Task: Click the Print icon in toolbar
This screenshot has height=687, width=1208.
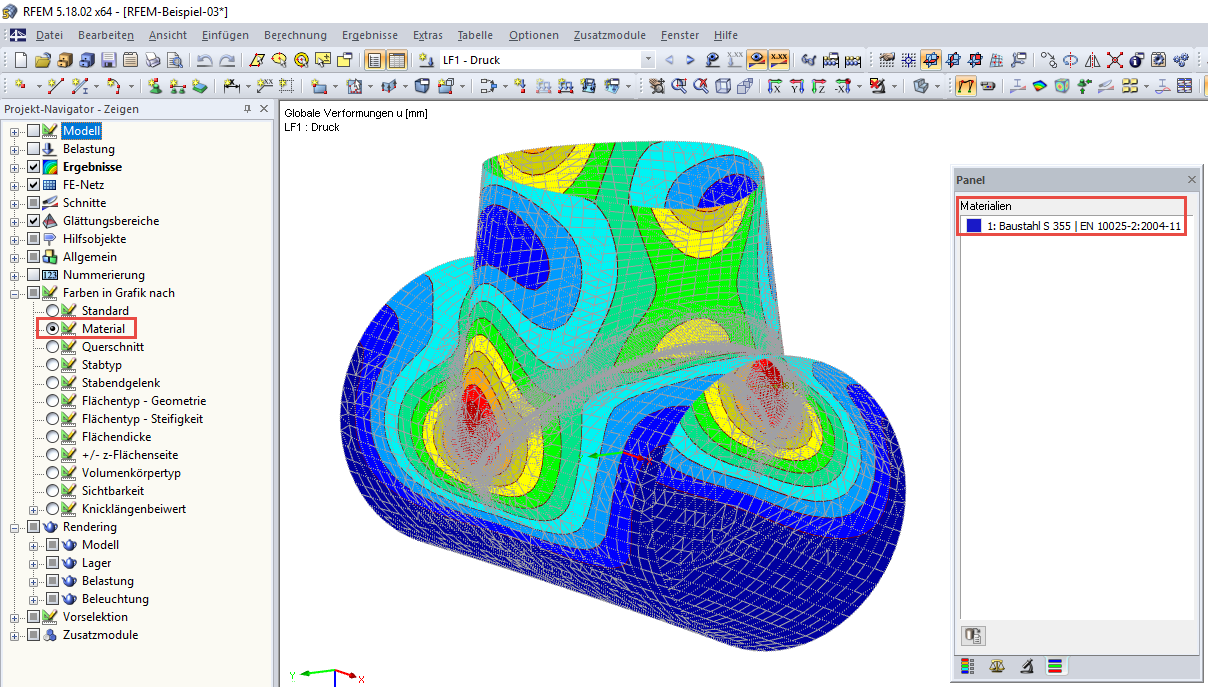Action: click(x=153, y=60)
